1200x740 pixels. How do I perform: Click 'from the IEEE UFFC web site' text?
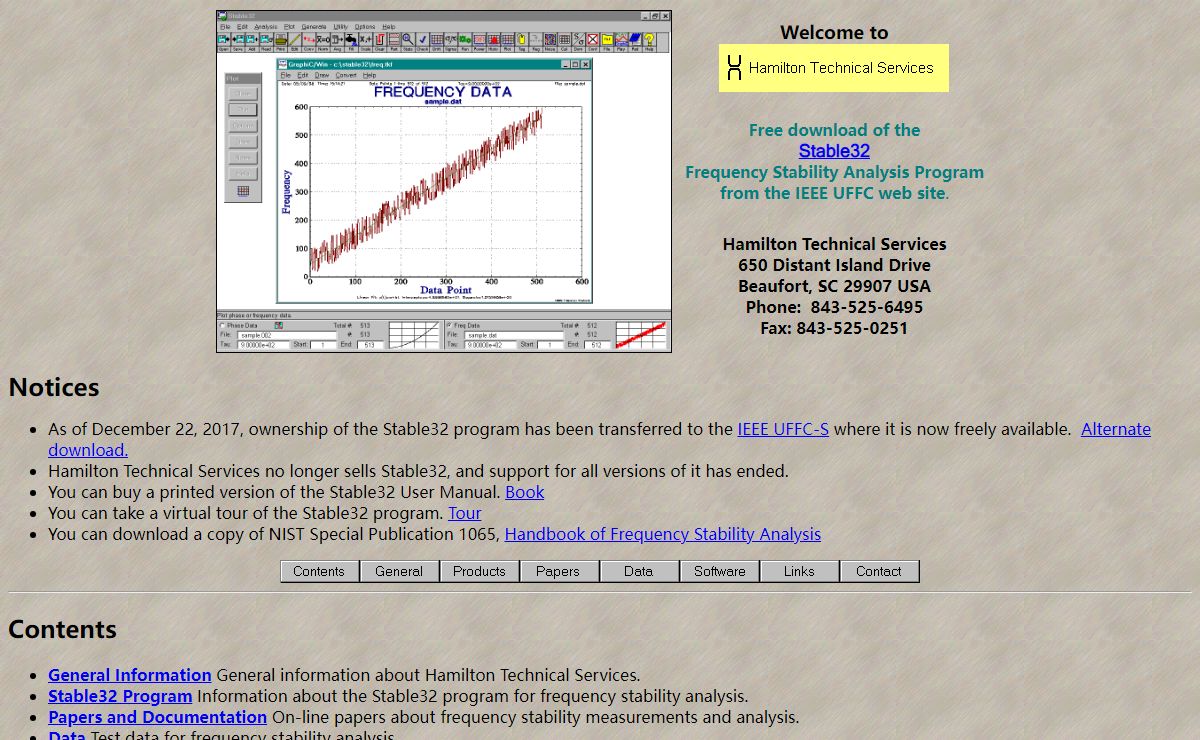pyautogui.click(x=832, y=193)
